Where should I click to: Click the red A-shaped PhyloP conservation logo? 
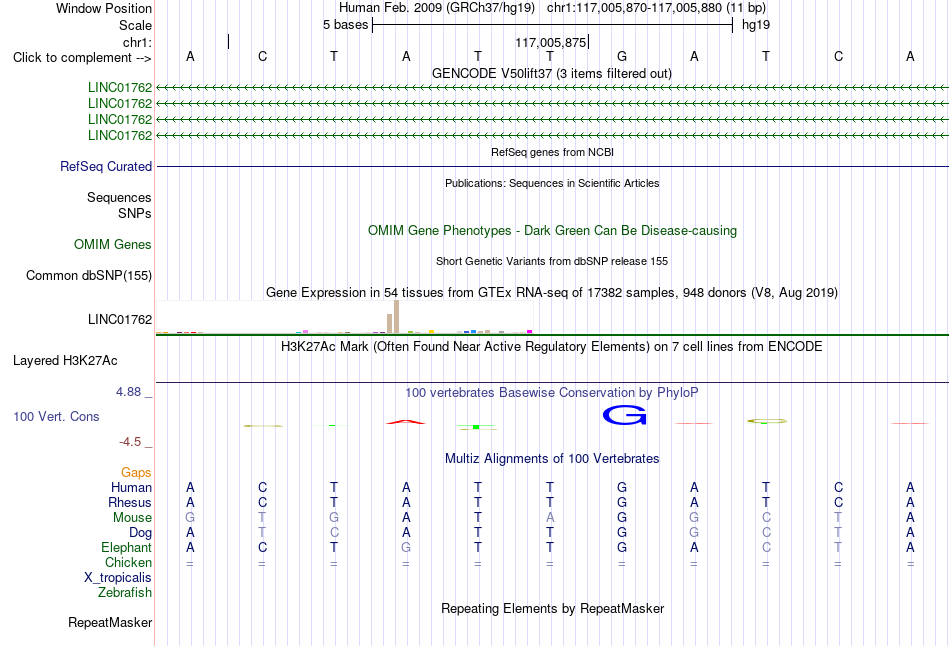[406, 422]
